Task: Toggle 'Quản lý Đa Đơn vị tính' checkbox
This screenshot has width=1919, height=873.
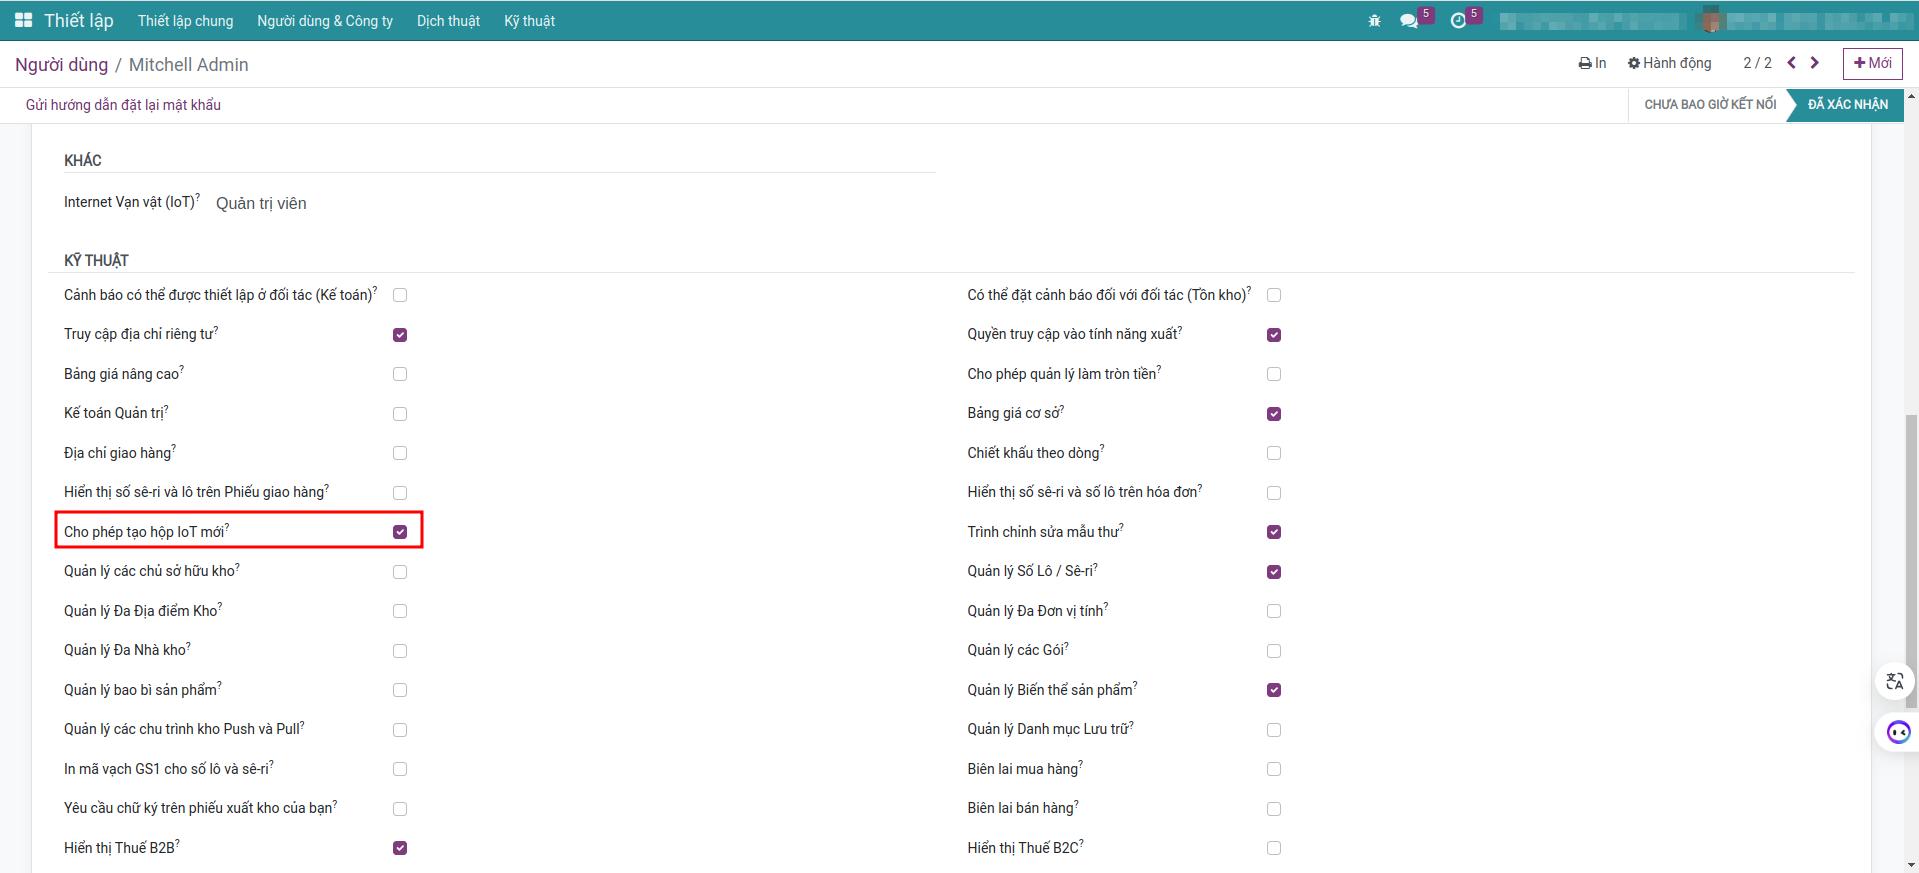Action: (x=1273, y=611)
